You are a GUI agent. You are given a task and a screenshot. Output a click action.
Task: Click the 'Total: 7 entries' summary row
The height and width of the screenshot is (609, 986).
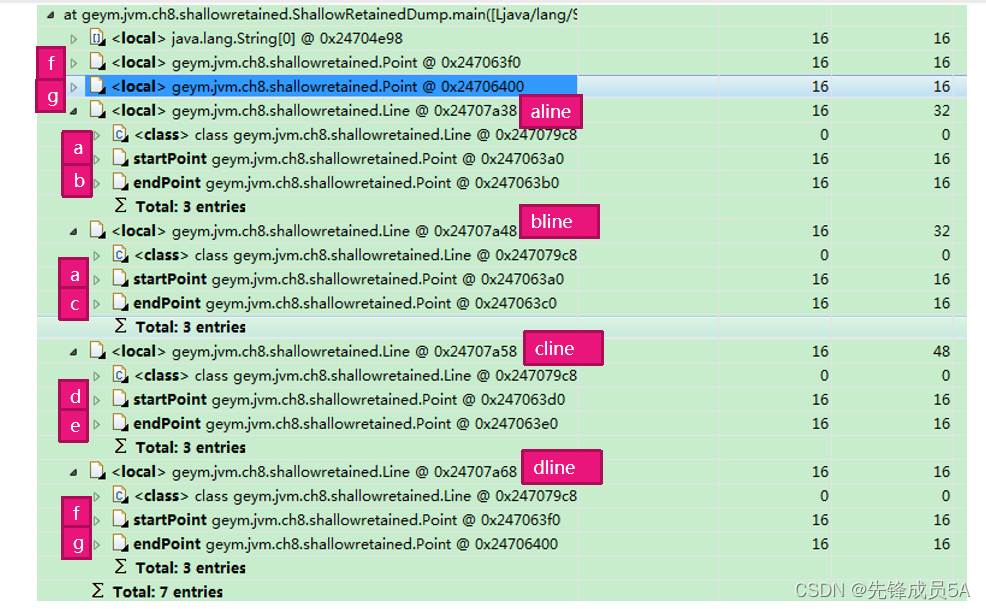pyautogui.click(x=167, y=592)
